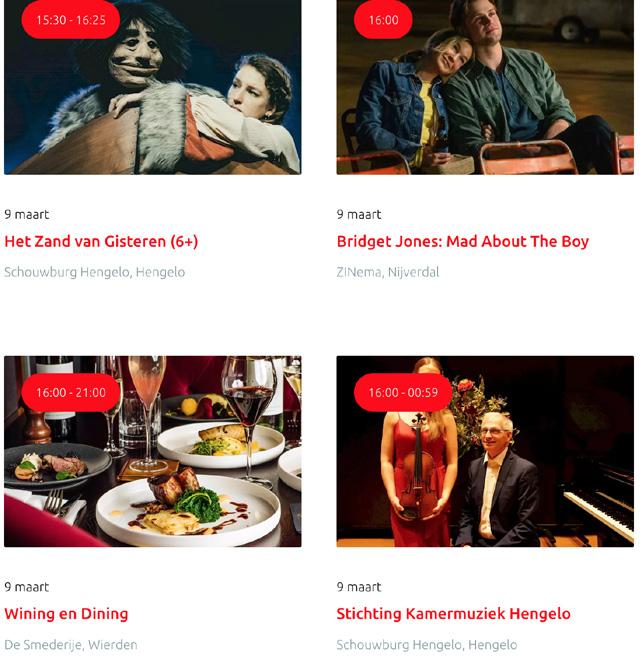Click Schouwburg Hengelo location under Kamermuziek
The width and height of the screenshot is (642, 664).
[x=427, y=645]
